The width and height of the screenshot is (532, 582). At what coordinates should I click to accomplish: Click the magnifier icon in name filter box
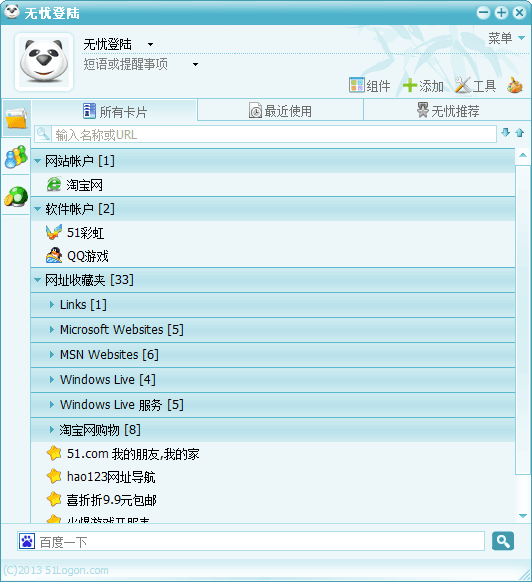coord(43,134)
